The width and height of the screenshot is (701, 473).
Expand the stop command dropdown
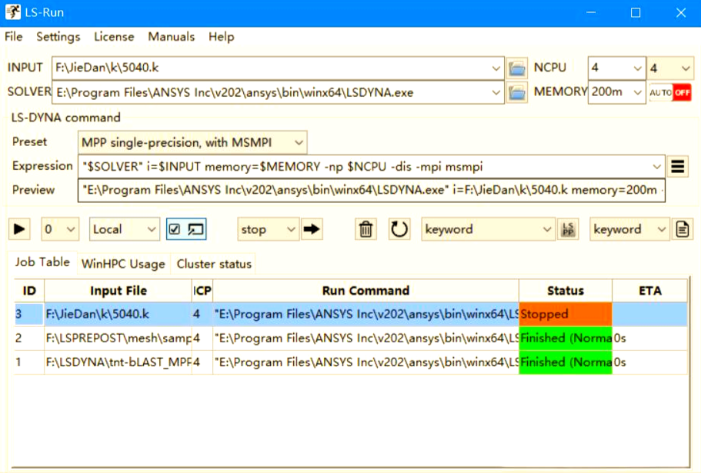[x=268, y=229]
